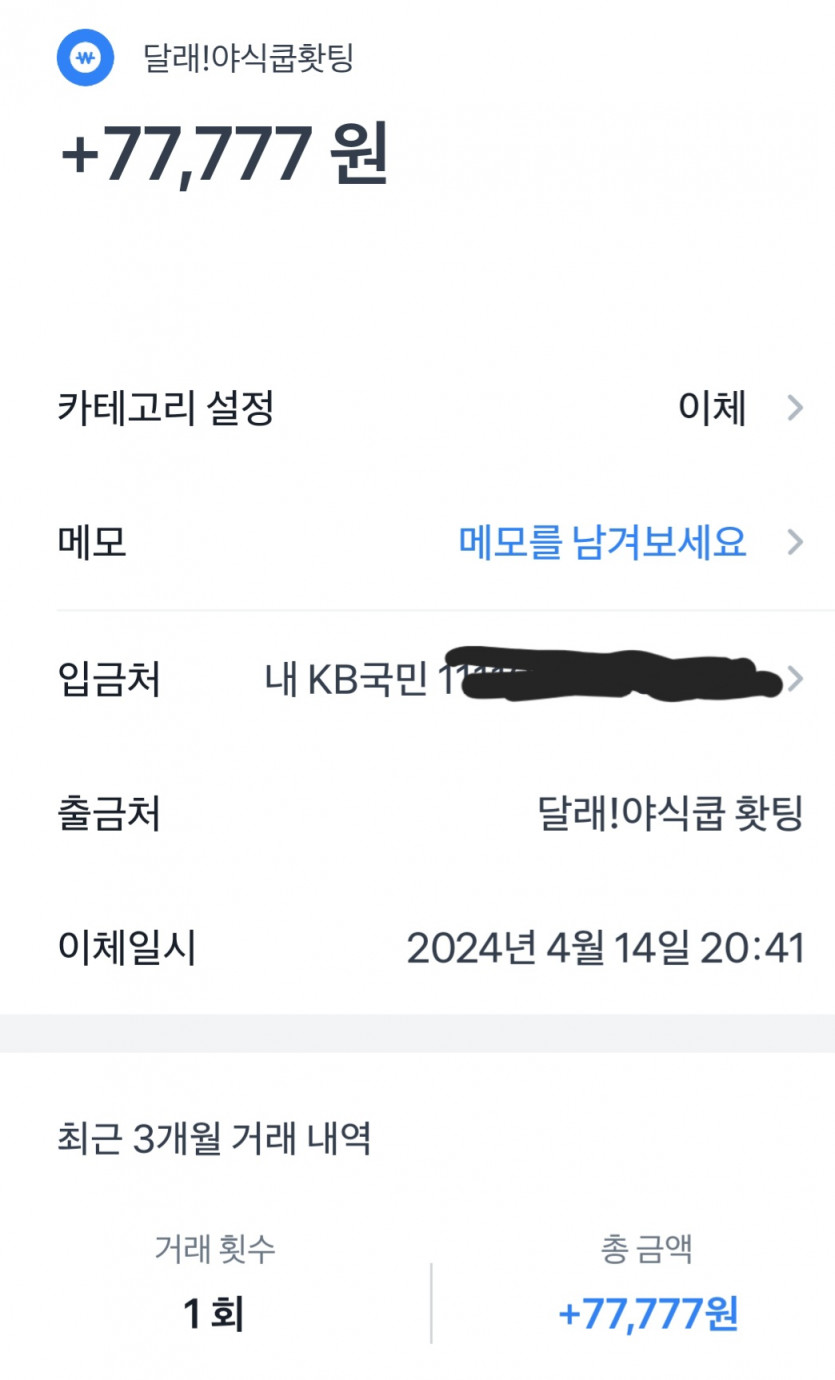The width and height of the screenshot is (835, 1380).
Task: Click the blue +77,777원 total amount
Action: coord(648,1314)
